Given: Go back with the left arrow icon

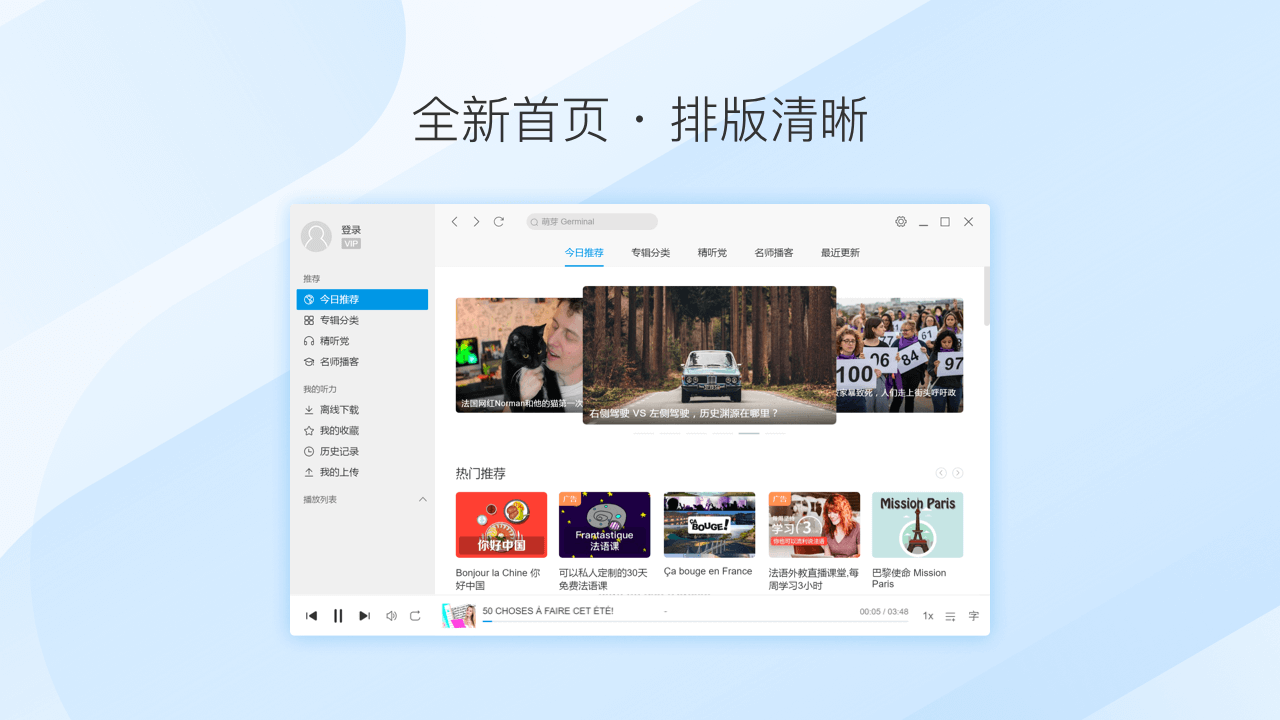Looking at the screenshot, I should [x=454, y=222].
